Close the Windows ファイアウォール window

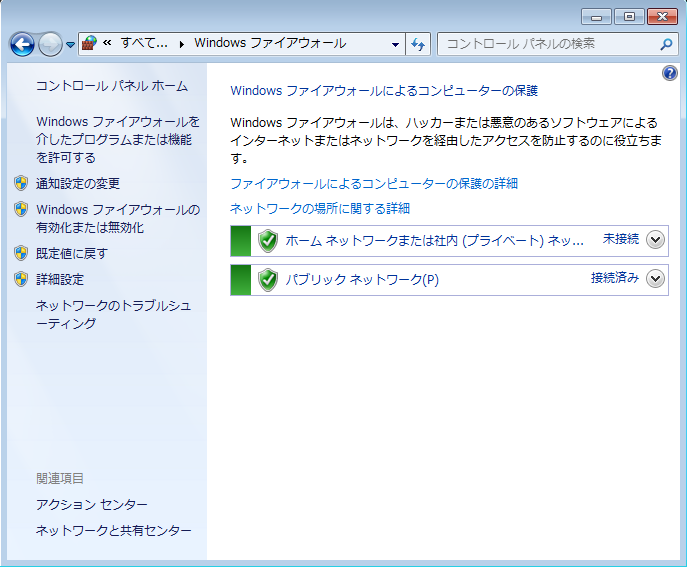coord(662,17)
